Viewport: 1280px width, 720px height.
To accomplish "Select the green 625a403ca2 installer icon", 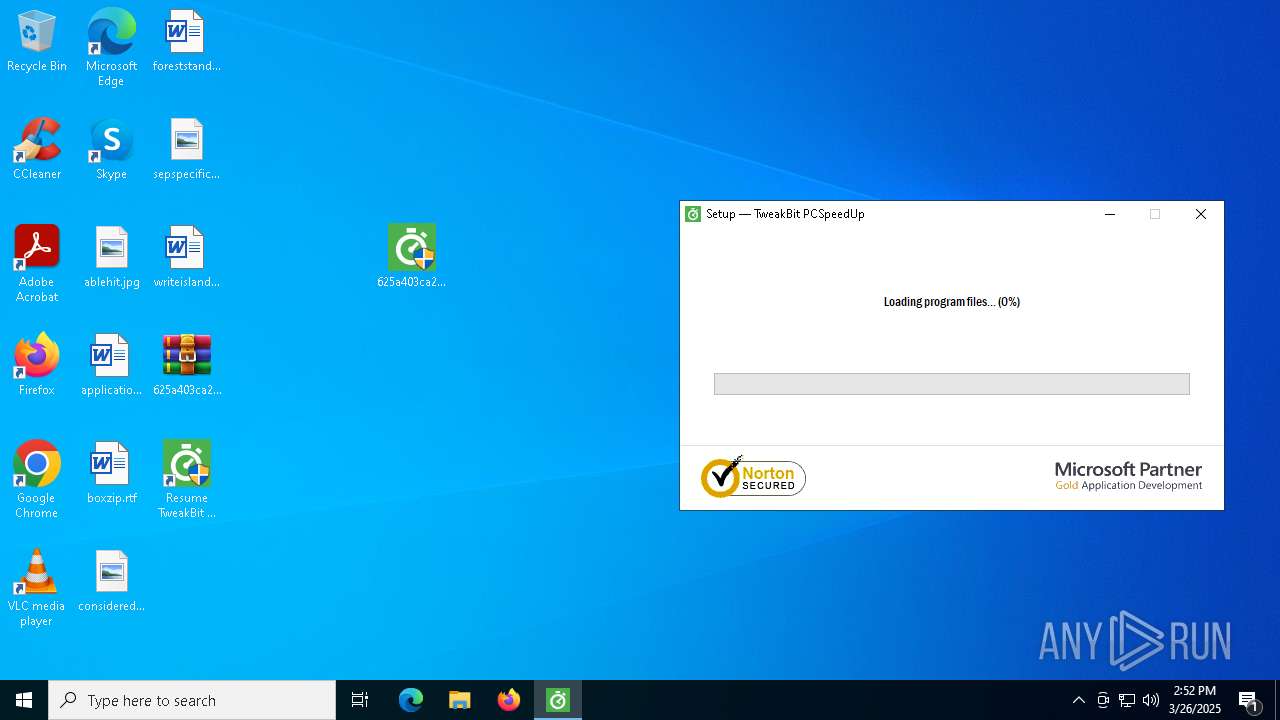I will (411, 257).
